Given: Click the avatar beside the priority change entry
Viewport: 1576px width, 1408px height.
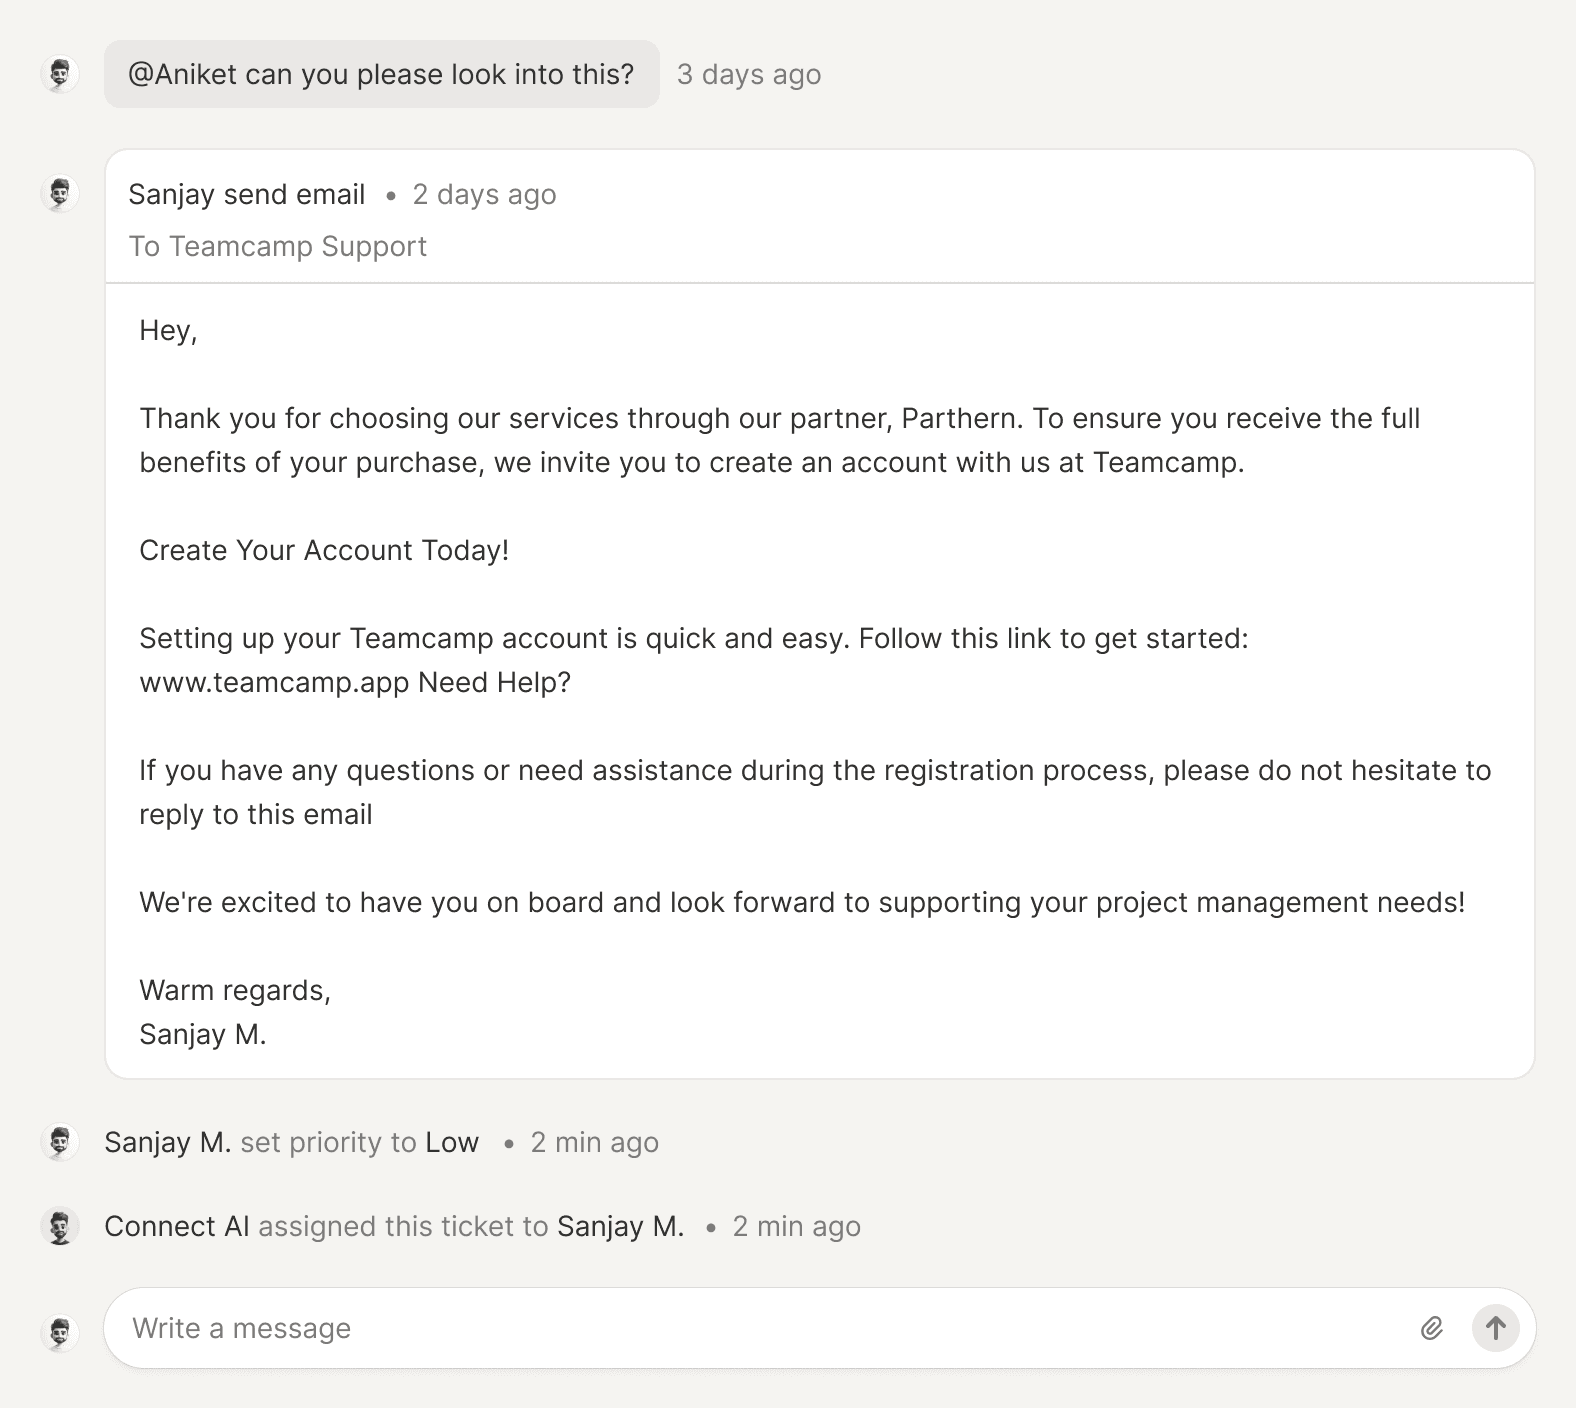Looking at the screenshot, I should 60,1142.
